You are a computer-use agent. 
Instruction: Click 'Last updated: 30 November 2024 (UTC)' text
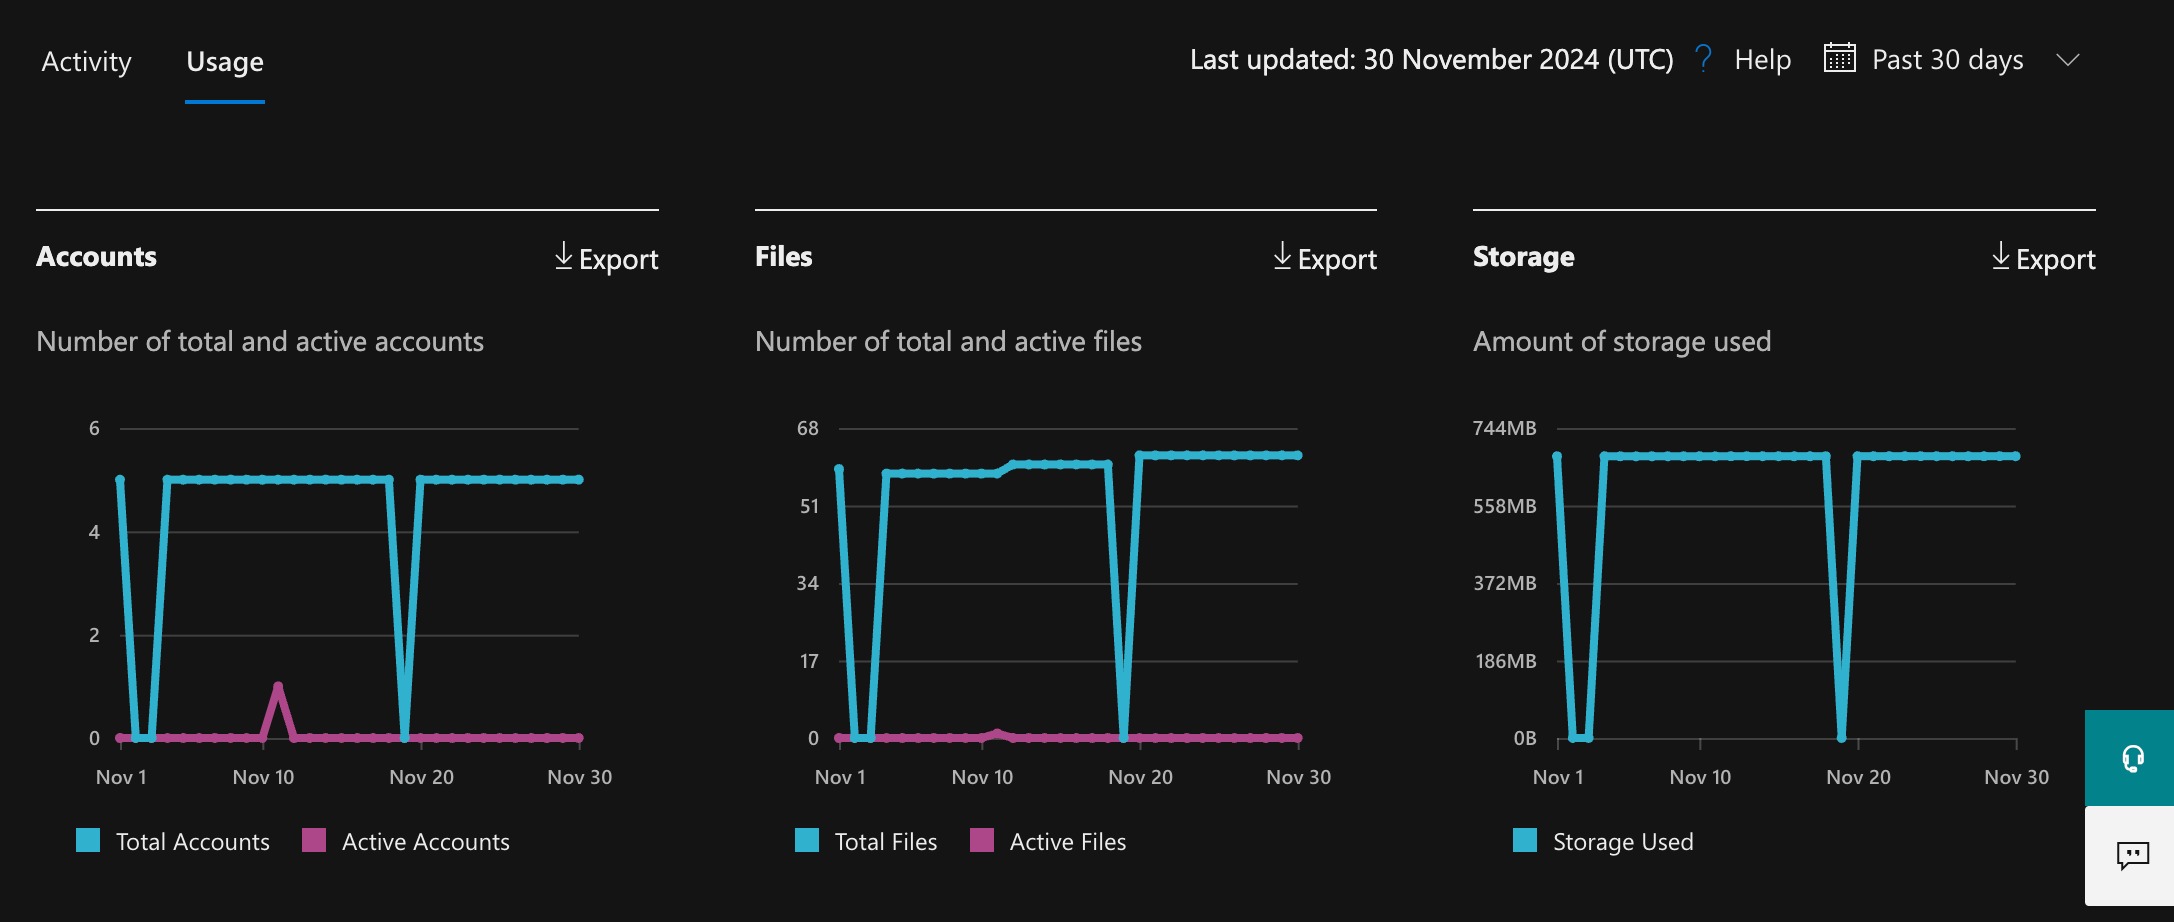tap(1431, 60)
